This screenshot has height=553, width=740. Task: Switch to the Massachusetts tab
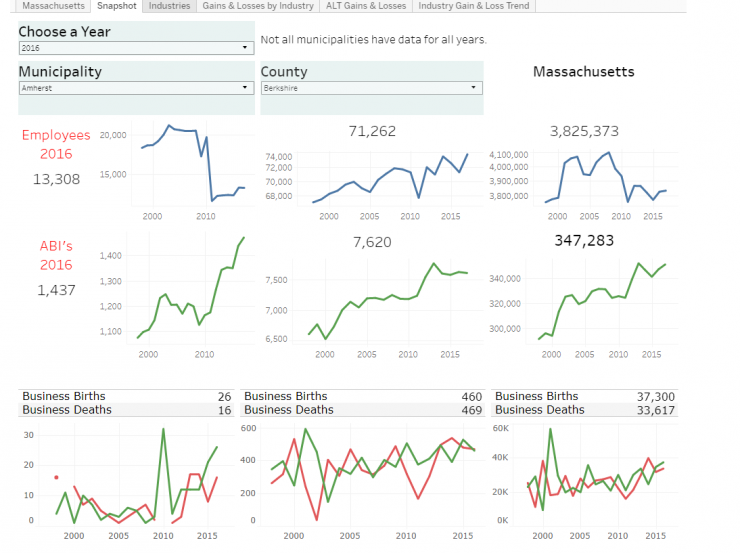(46, 6)
